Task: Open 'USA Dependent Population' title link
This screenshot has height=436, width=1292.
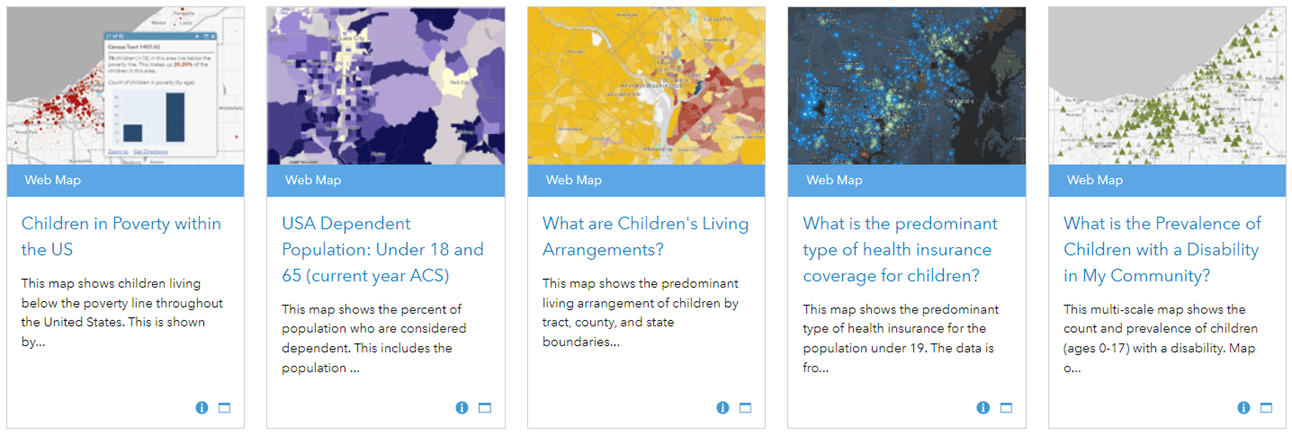Action: click(x=382, y=249)
